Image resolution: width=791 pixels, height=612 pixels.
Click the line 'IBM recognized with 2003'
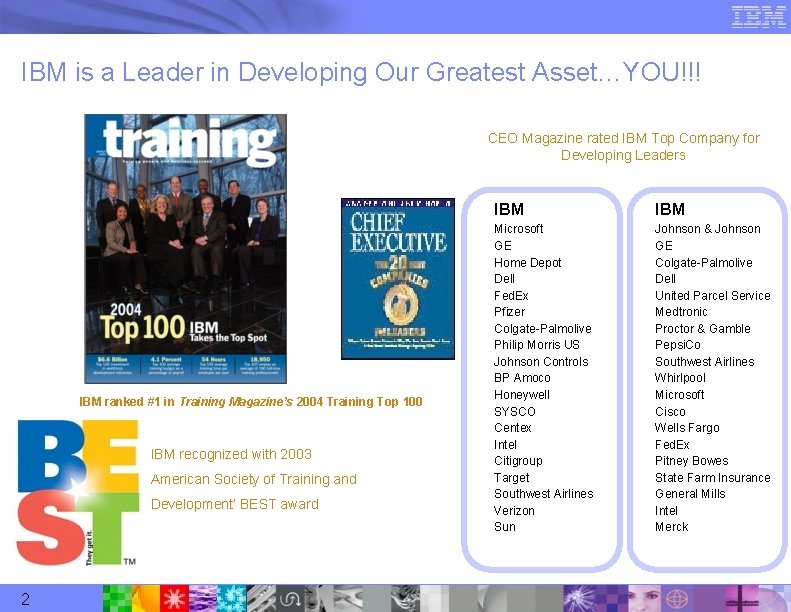(231, 454)
